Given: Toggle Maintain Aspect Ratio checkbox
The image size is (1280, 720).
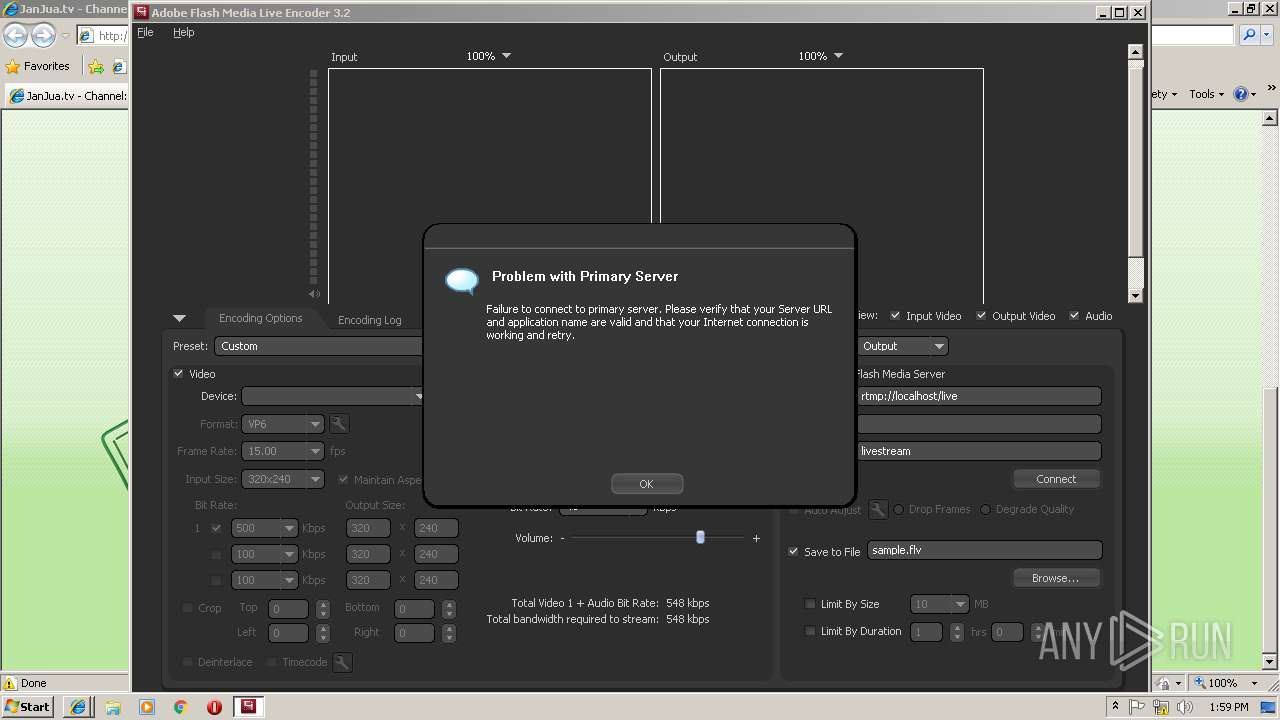Looking at the screenshot, I should point(344,480).
